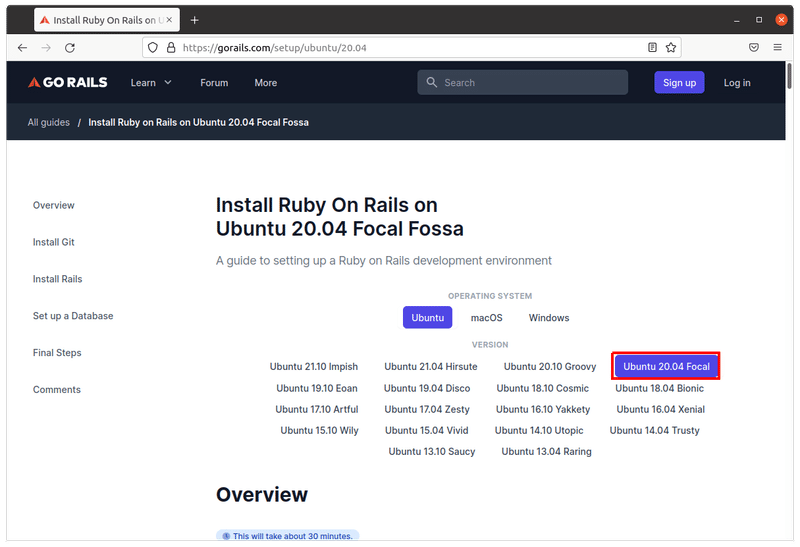The image size is (800, 547).
Task: Expand the Learn dropdown menu
Action: point(151,83)
